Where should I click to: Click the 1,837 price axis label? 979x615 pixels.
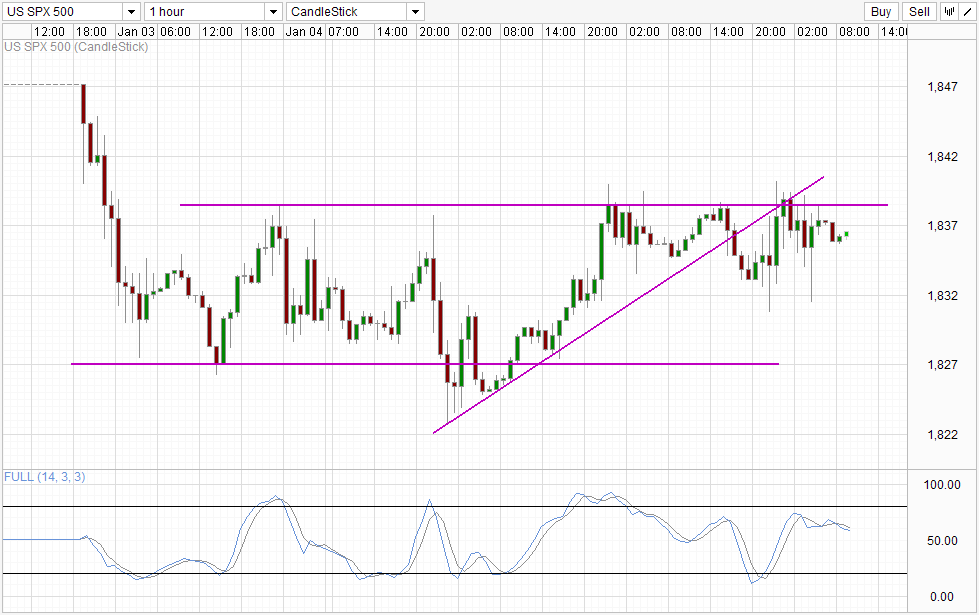coord(942,226)
